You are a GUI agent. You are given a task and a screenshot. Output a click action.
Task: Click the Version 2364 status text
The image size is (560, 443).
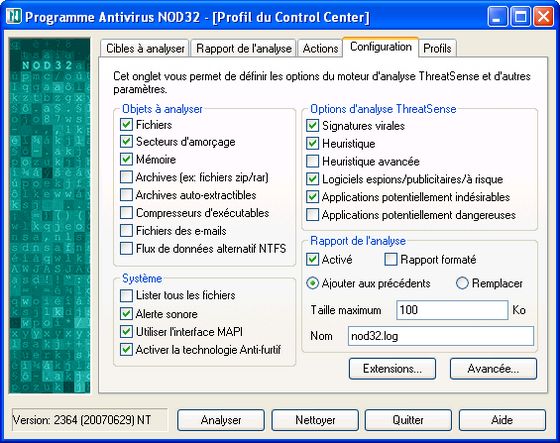[82, 420]
